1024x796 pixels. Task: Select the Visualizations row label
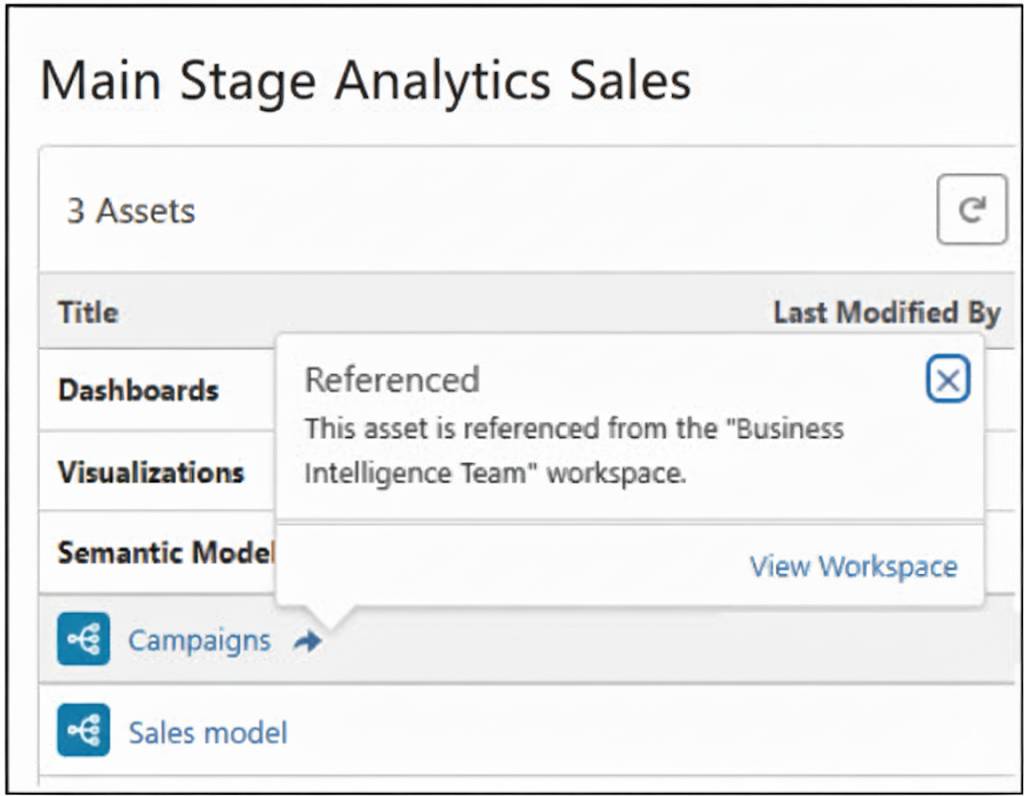150,472
